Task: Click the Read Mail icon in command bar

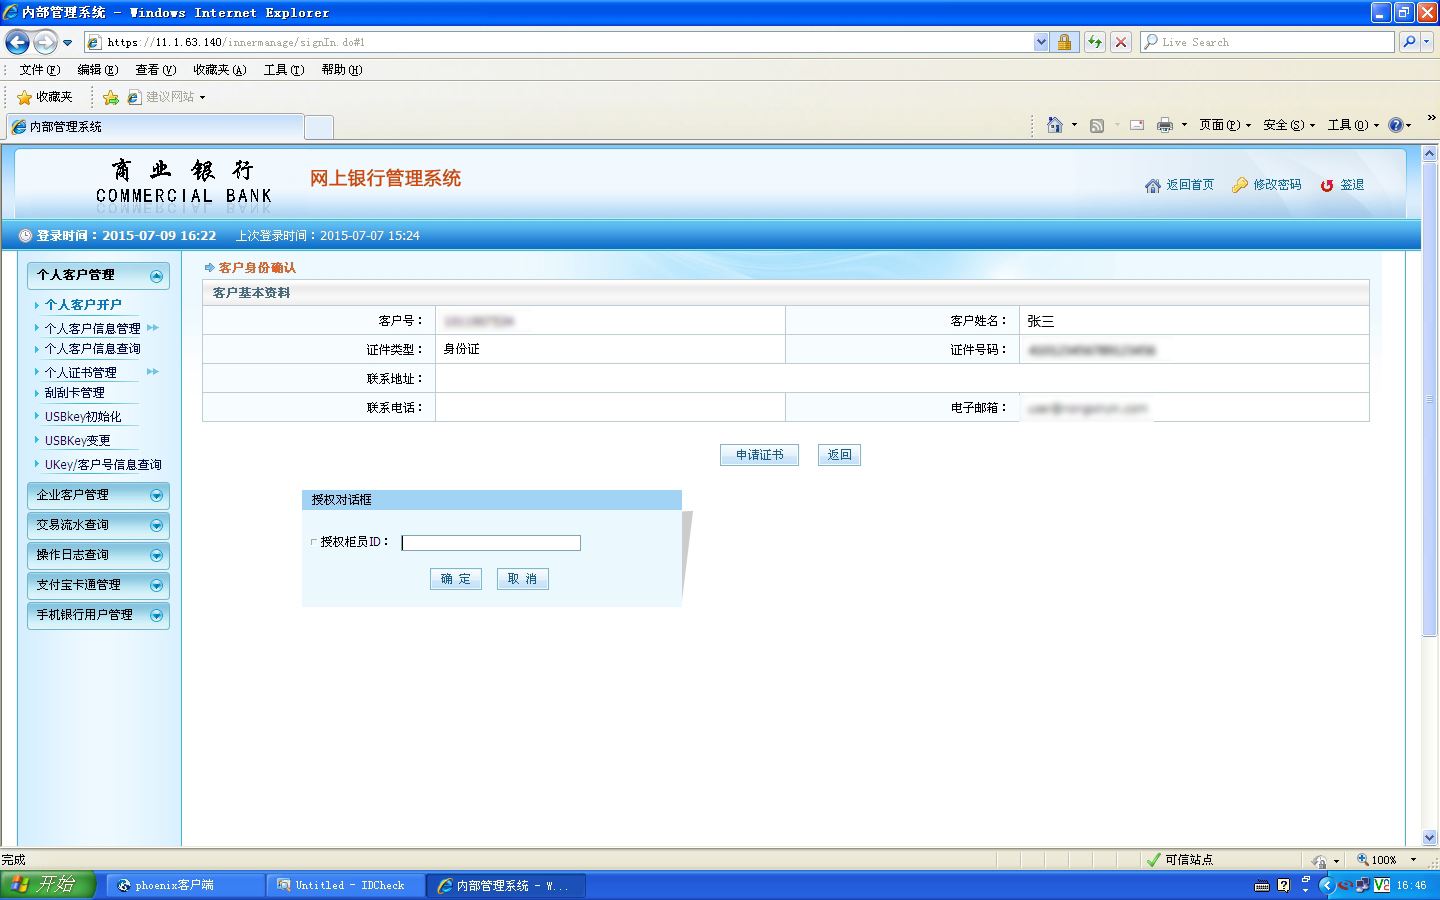Action: click(1137, 125)
